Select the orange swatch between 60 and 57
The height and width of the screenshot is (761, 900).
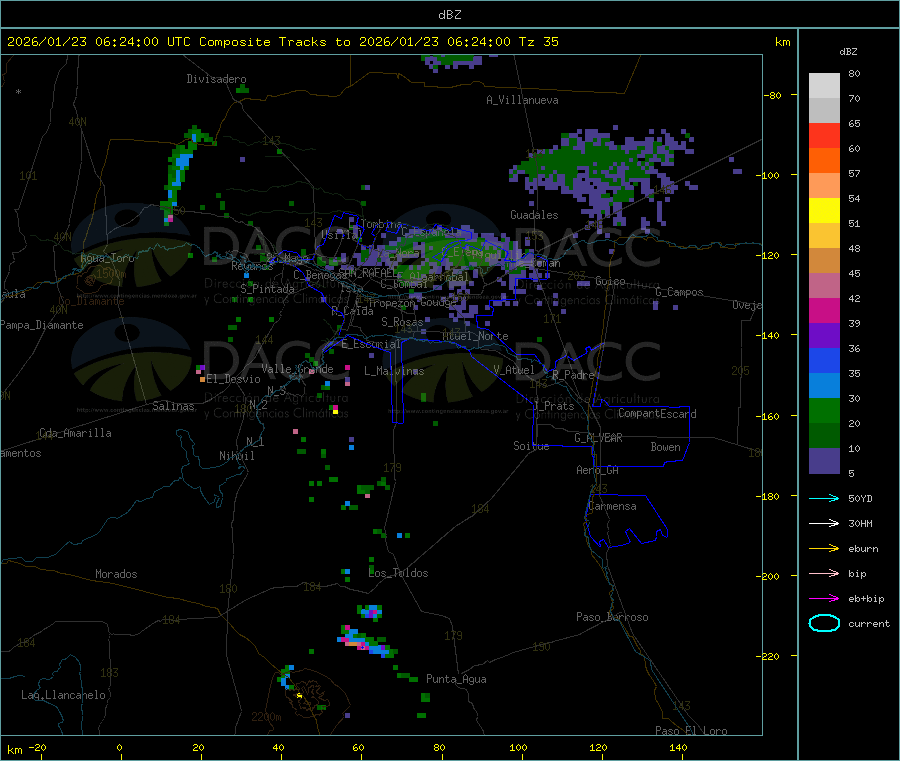click(x=824, y=160)
